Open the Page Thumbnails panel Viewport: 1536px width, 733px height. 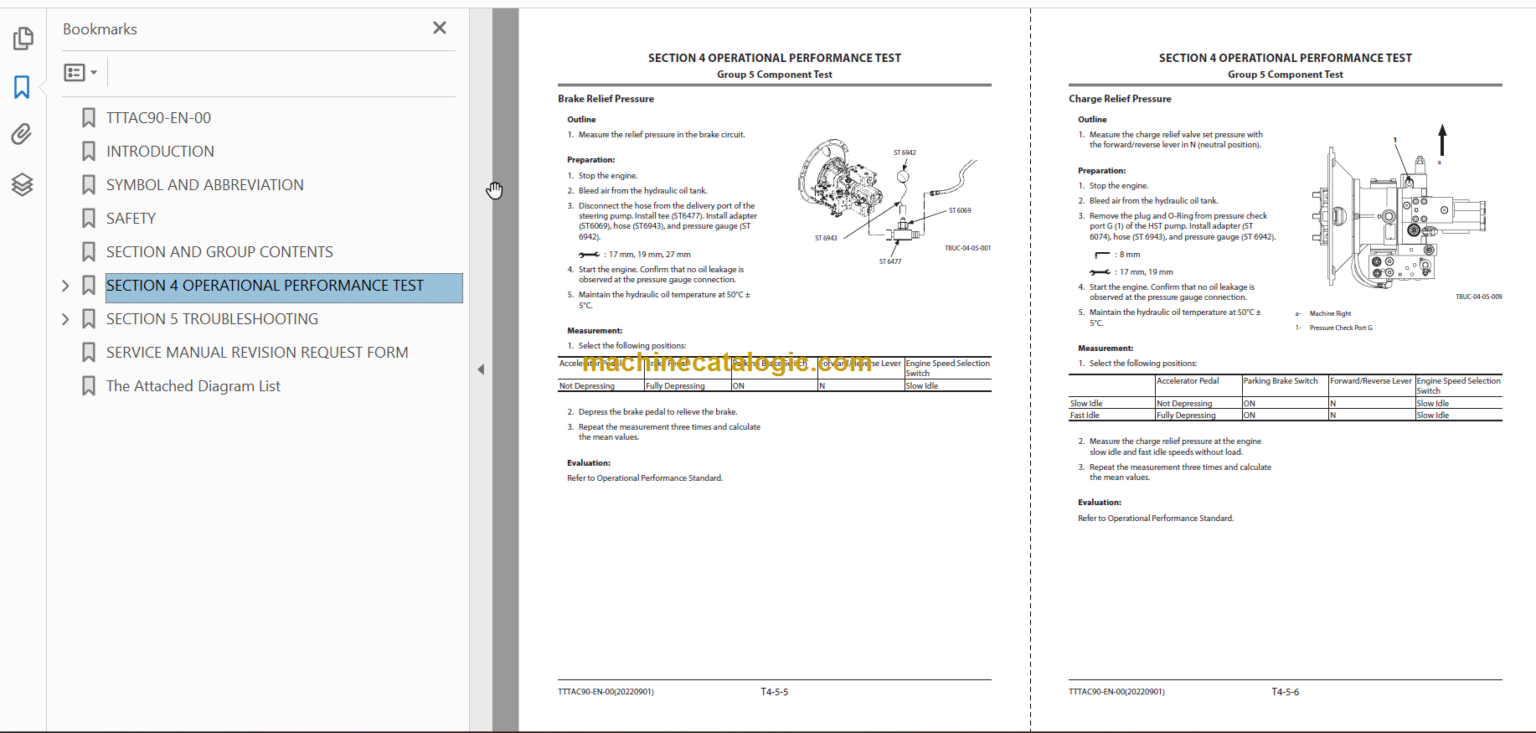click(x=22, y=37)
